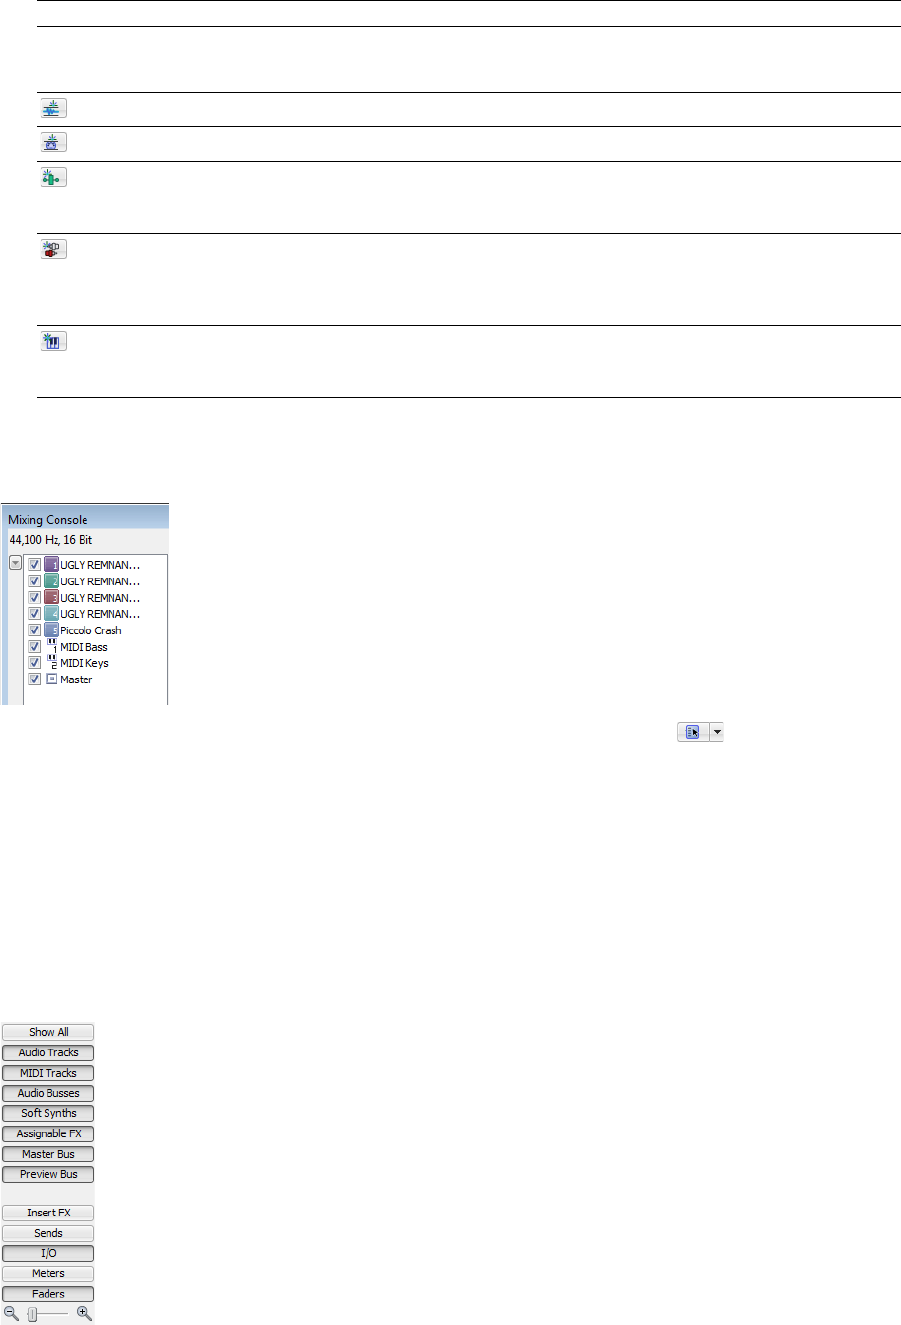Uncheck track 1 UGLY REMNAN checkbox
The height and width of the screenshot is (1325, 901).
click(35, 564)
